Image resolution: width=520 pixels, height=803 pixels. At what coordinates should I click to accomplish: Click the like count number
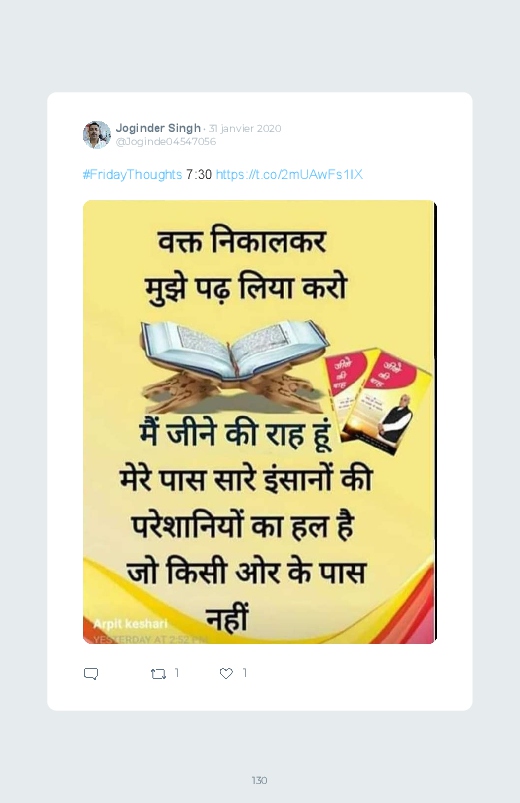pyautogui.click(x=245, y=672)
